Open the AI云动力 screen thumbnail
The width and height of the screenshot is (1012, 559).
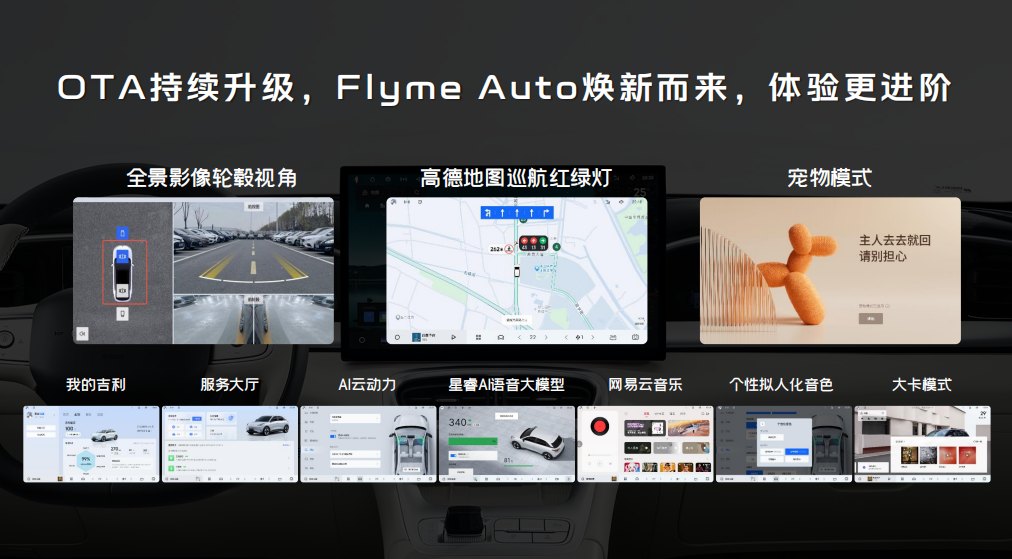tap(368, 444)
